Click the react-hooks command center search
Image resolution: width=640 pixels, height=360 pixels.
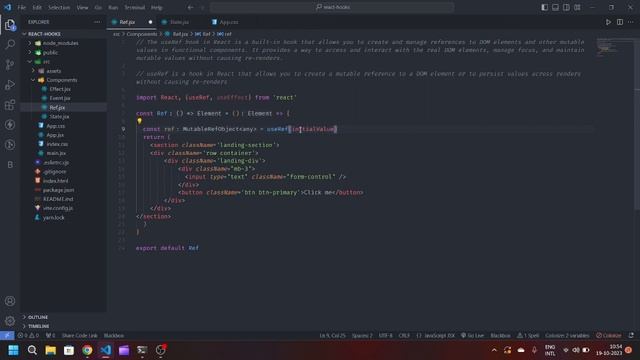[x=332, y=7]
